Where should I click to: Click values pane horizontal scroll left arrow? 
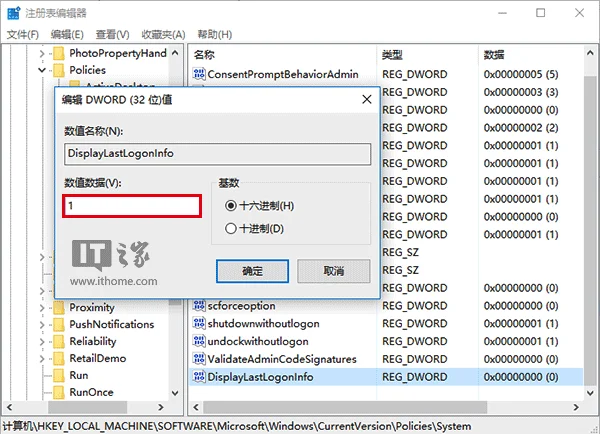(x=196, y=407)
